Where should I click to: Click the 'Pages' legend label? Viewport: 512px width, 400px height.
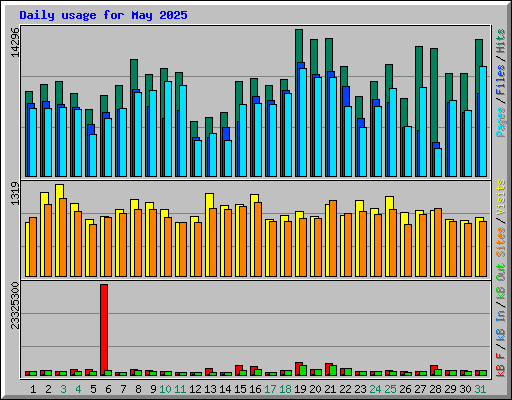pyautogui.click(x=501, y=122)
